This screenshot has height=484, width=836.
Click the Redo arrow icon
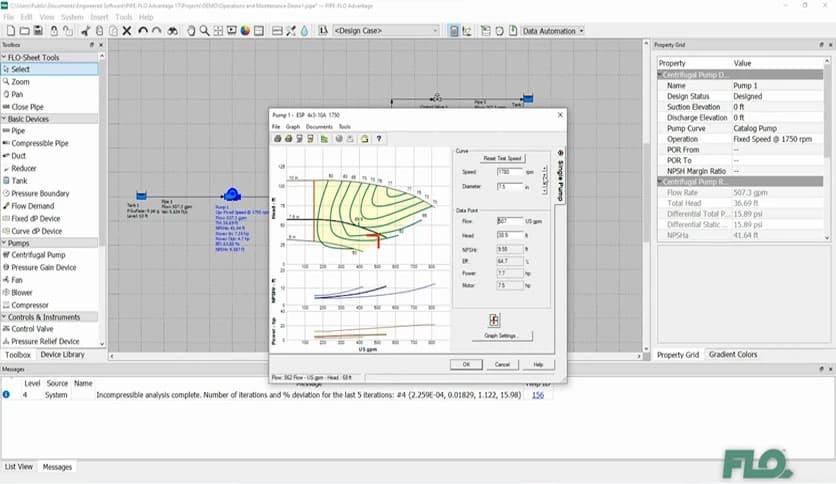(x=156, y=31)
